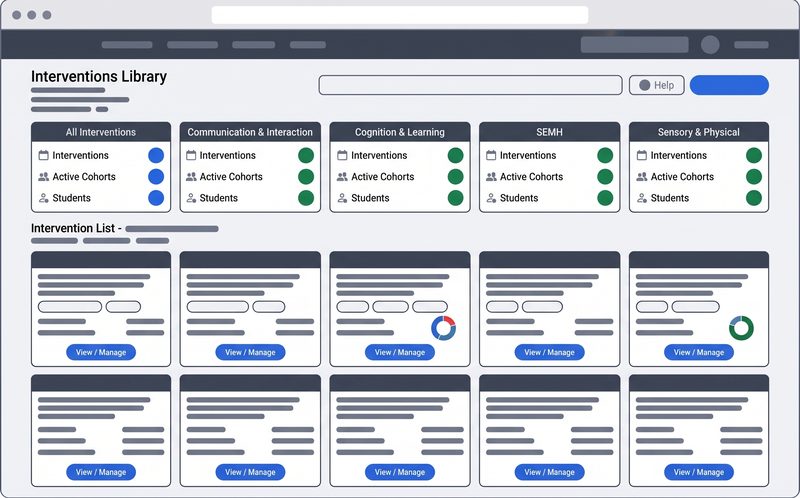Image resolution: width=800 pixels, height=498 pixels.
Task: Click the calendar icon in the Communication & Interaction card
Action: [x=191, y=155]
